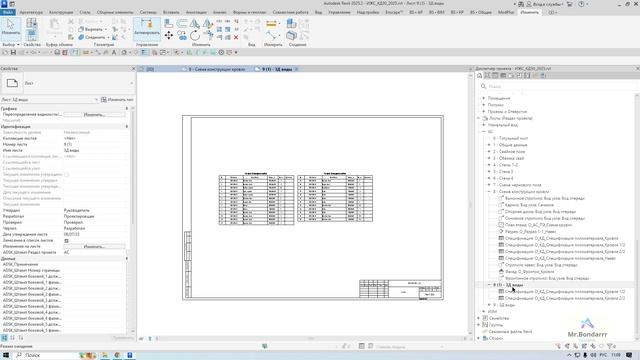The width and height of the screenshot is (640, 360).
Task: Click the red Delete X icon
Action: pyautogui.click(x=236, y=37)
